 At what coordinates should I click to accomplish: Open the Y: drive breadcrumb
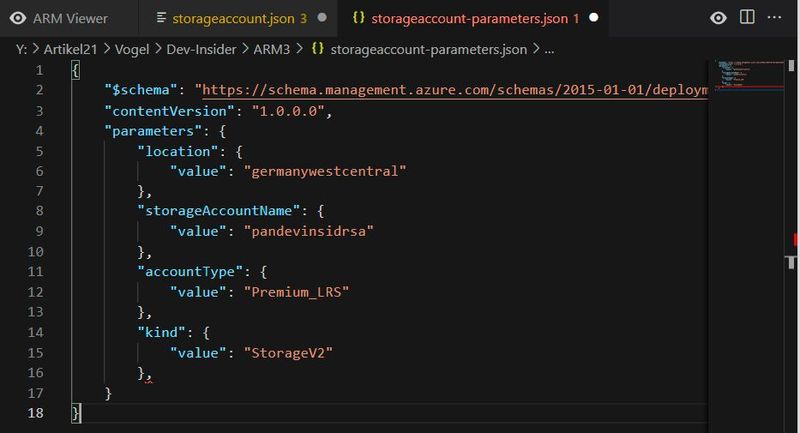coord(21,49)
